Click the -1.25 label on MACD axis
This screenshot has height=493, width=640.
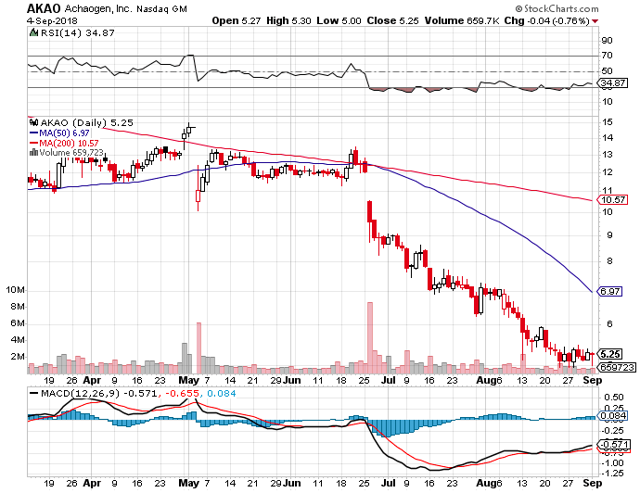tap(611, 473)
